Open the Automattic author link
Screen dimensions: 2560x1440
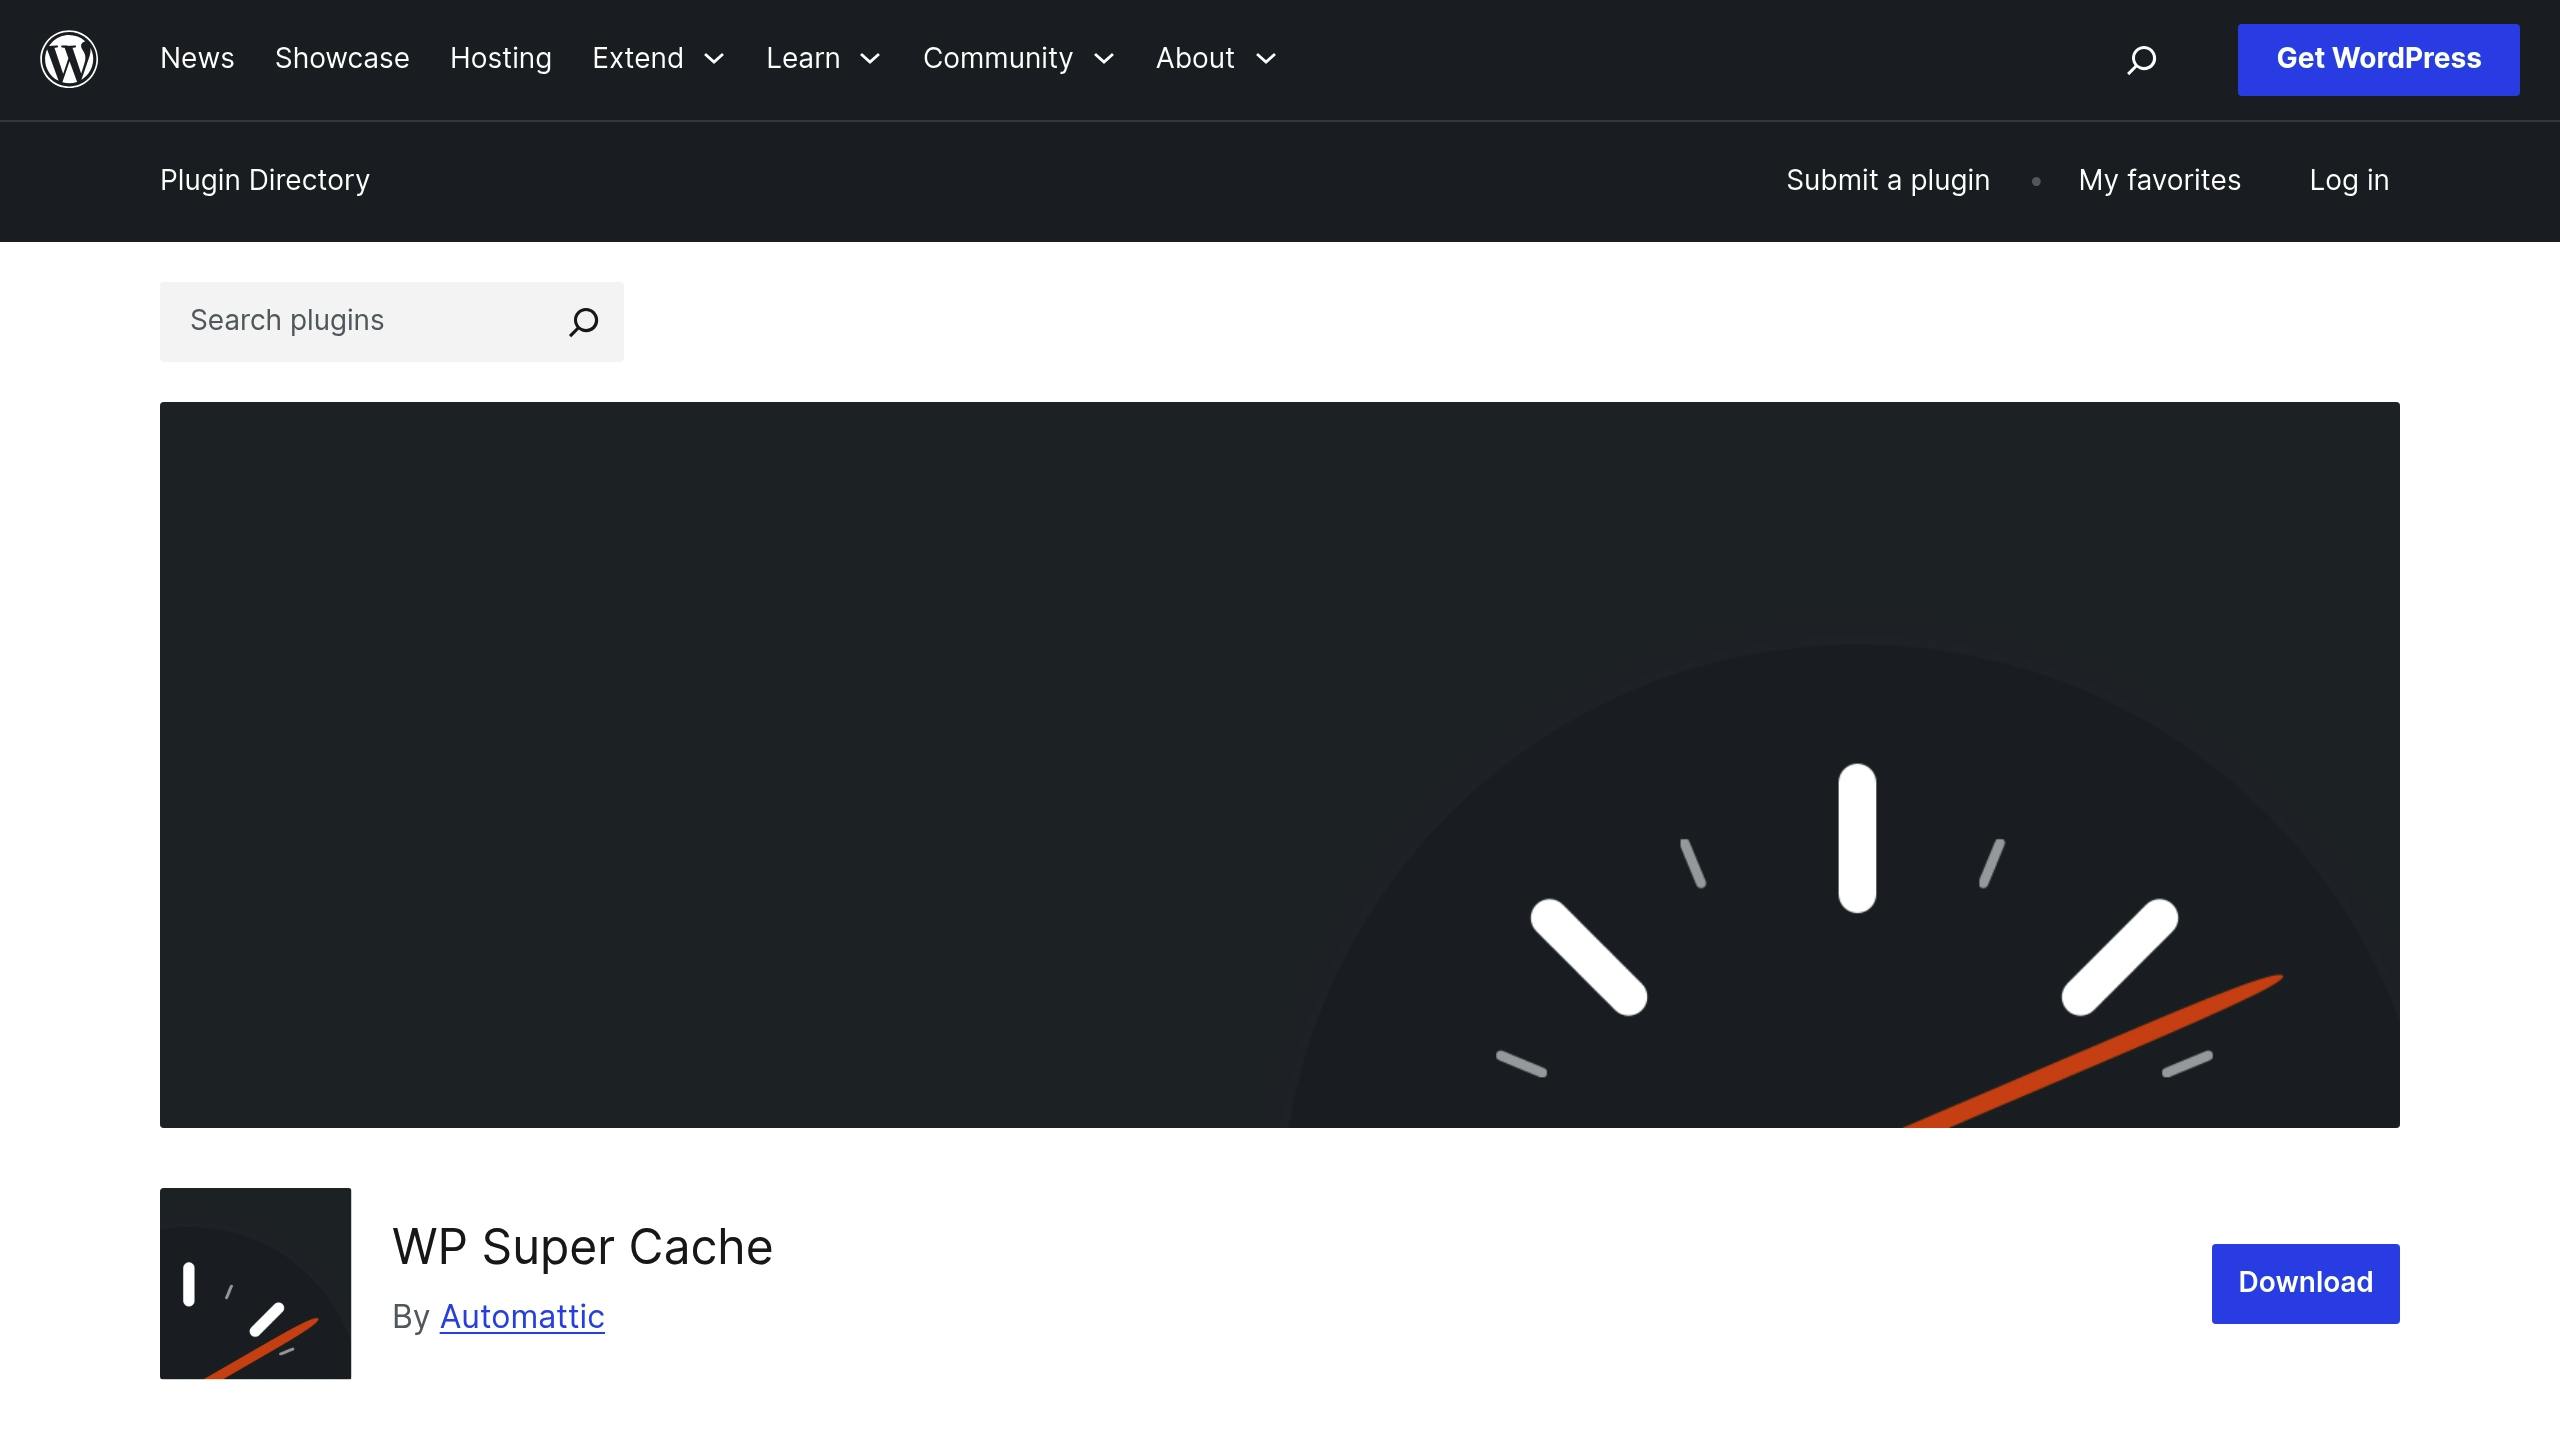click(522, 1317)
